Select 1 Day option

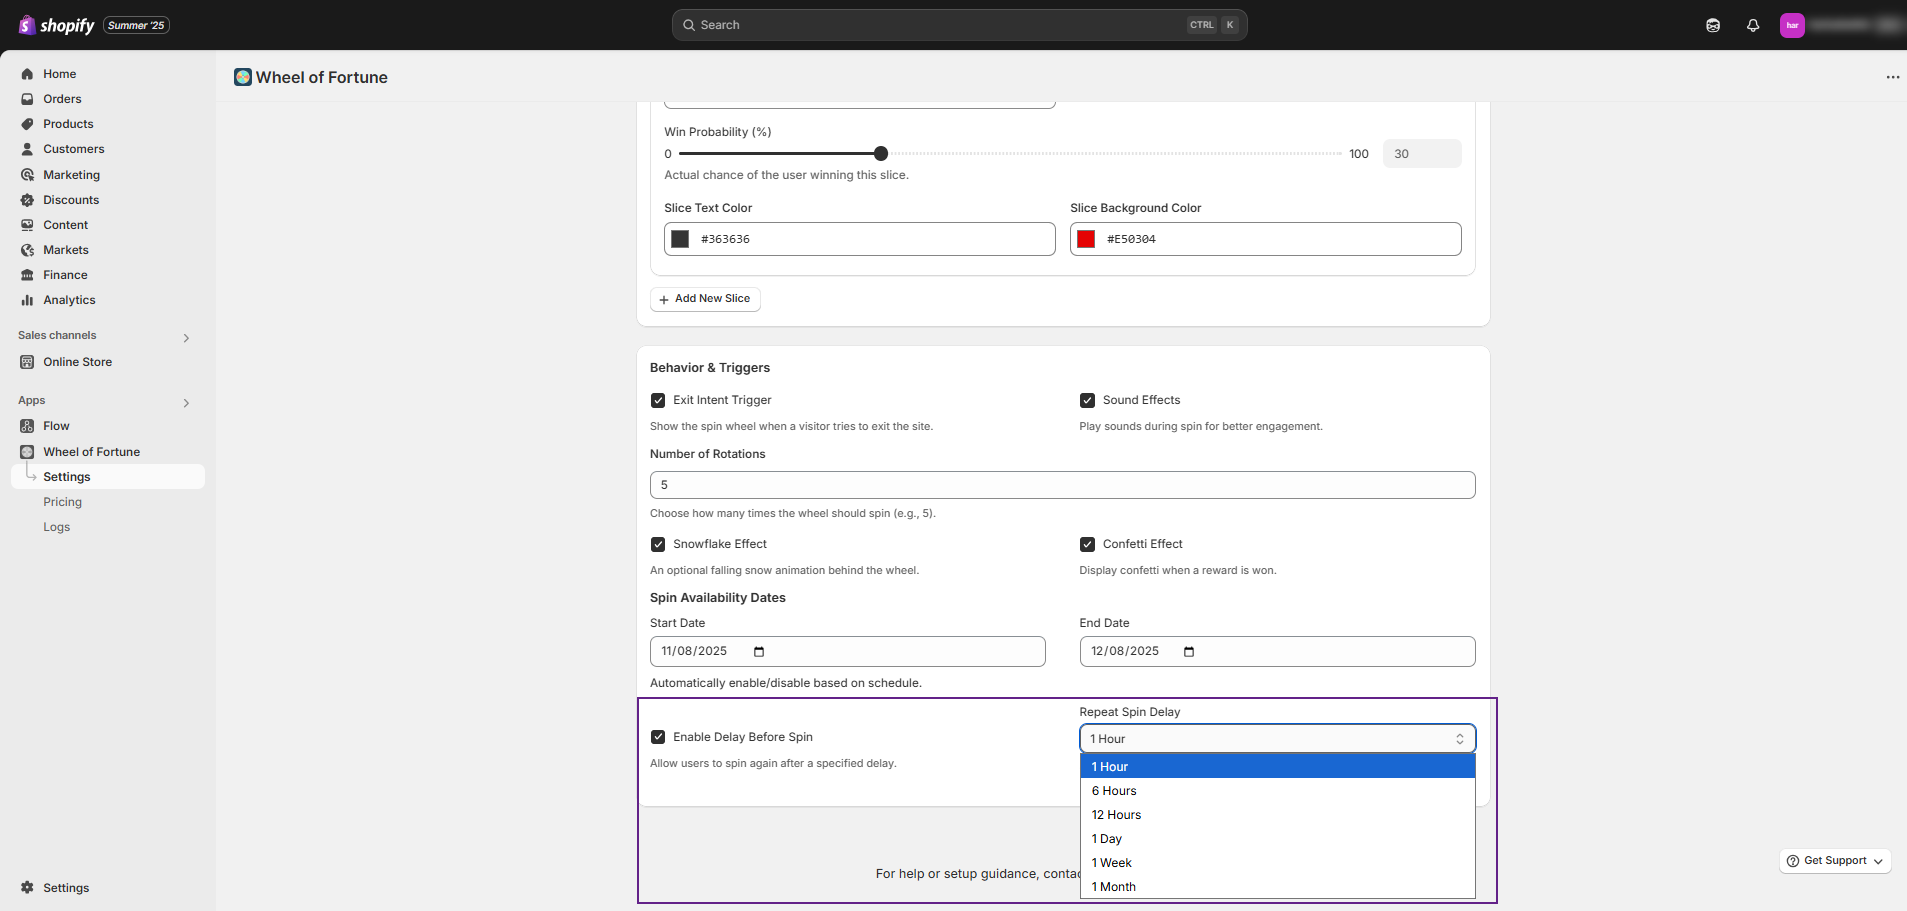click(1277, 839)
